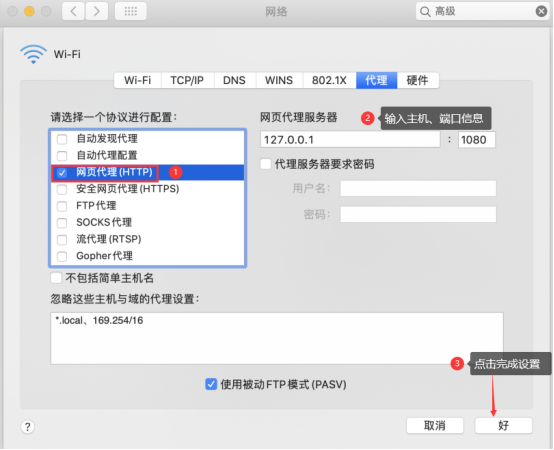The image size is (554, 450).
Task: Click the 取消 button
Action: pos(435,425)
